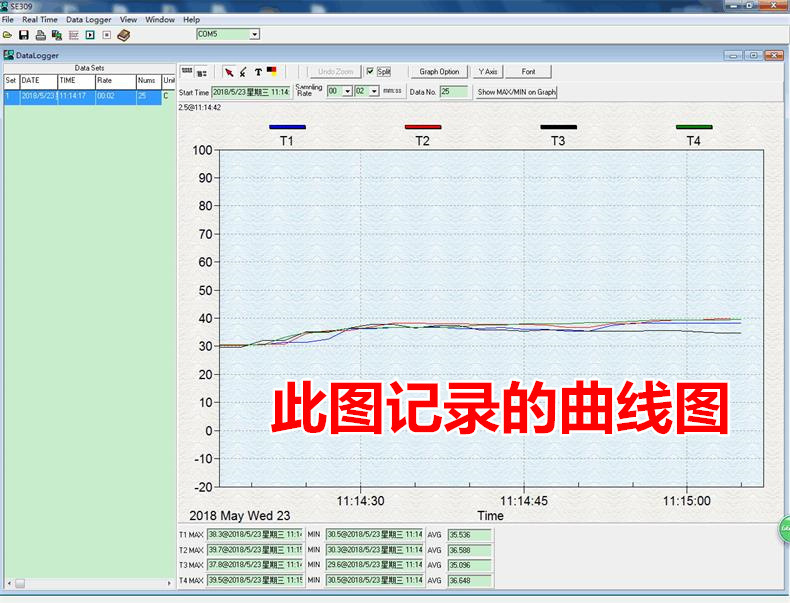
Task: Open the File menu
Action: (x=8, y=19)
